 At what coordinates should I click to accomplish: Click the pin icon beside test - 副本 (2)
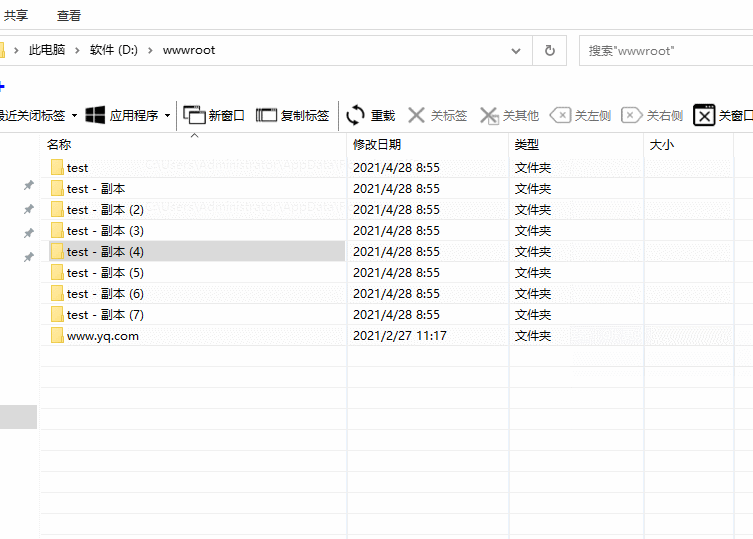[29, 209]
